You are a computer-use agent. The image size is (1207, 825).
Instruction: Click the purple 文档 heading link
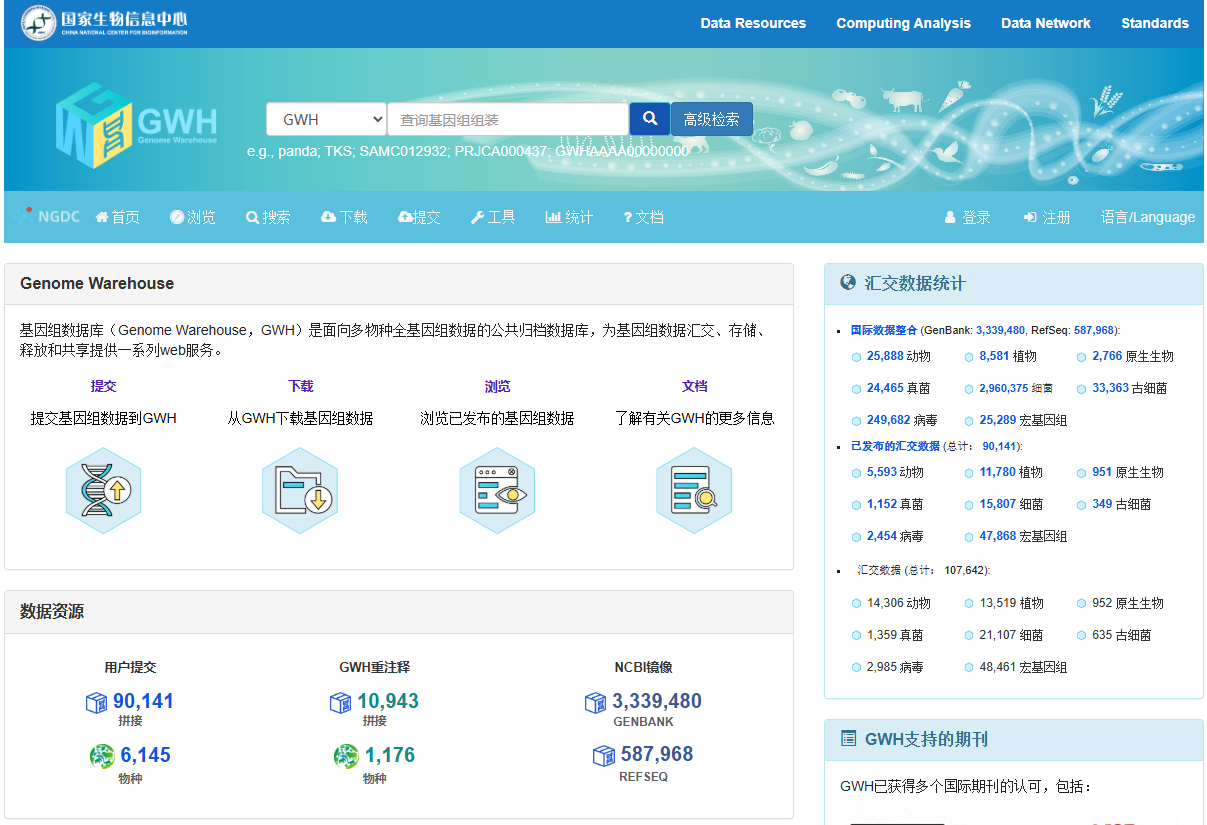694,386
